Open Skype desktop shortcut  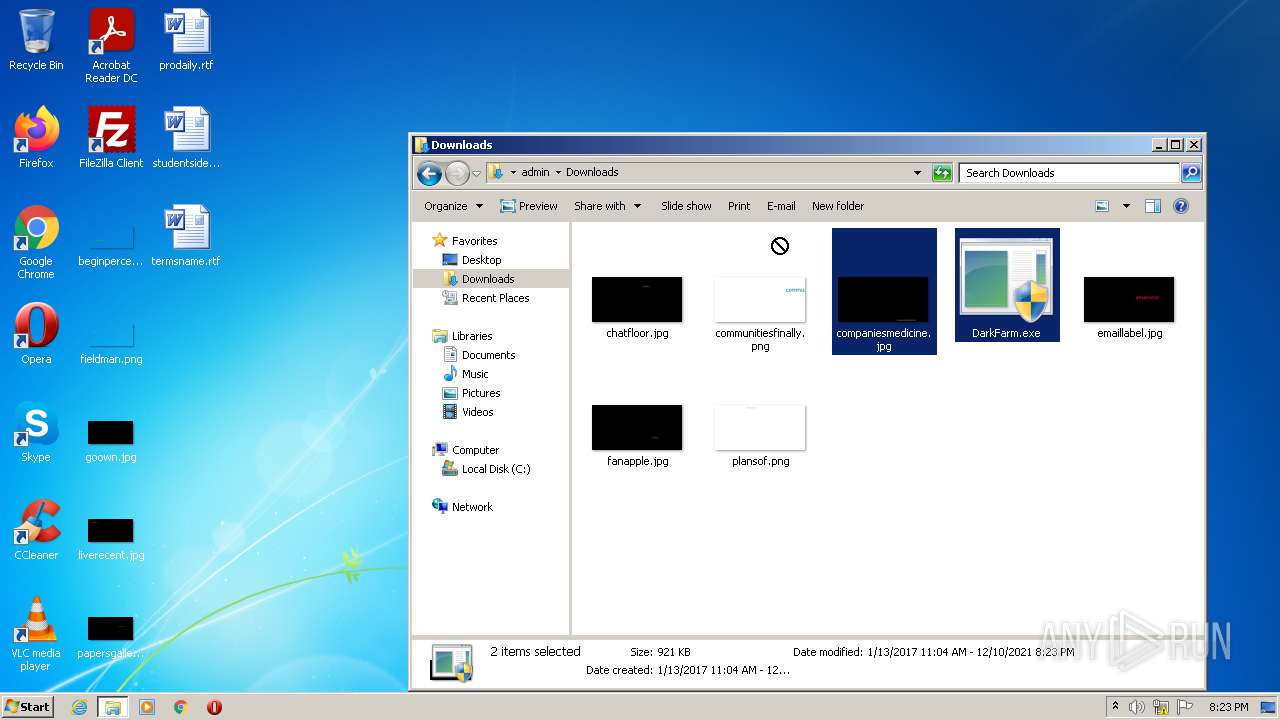(36, 432)
